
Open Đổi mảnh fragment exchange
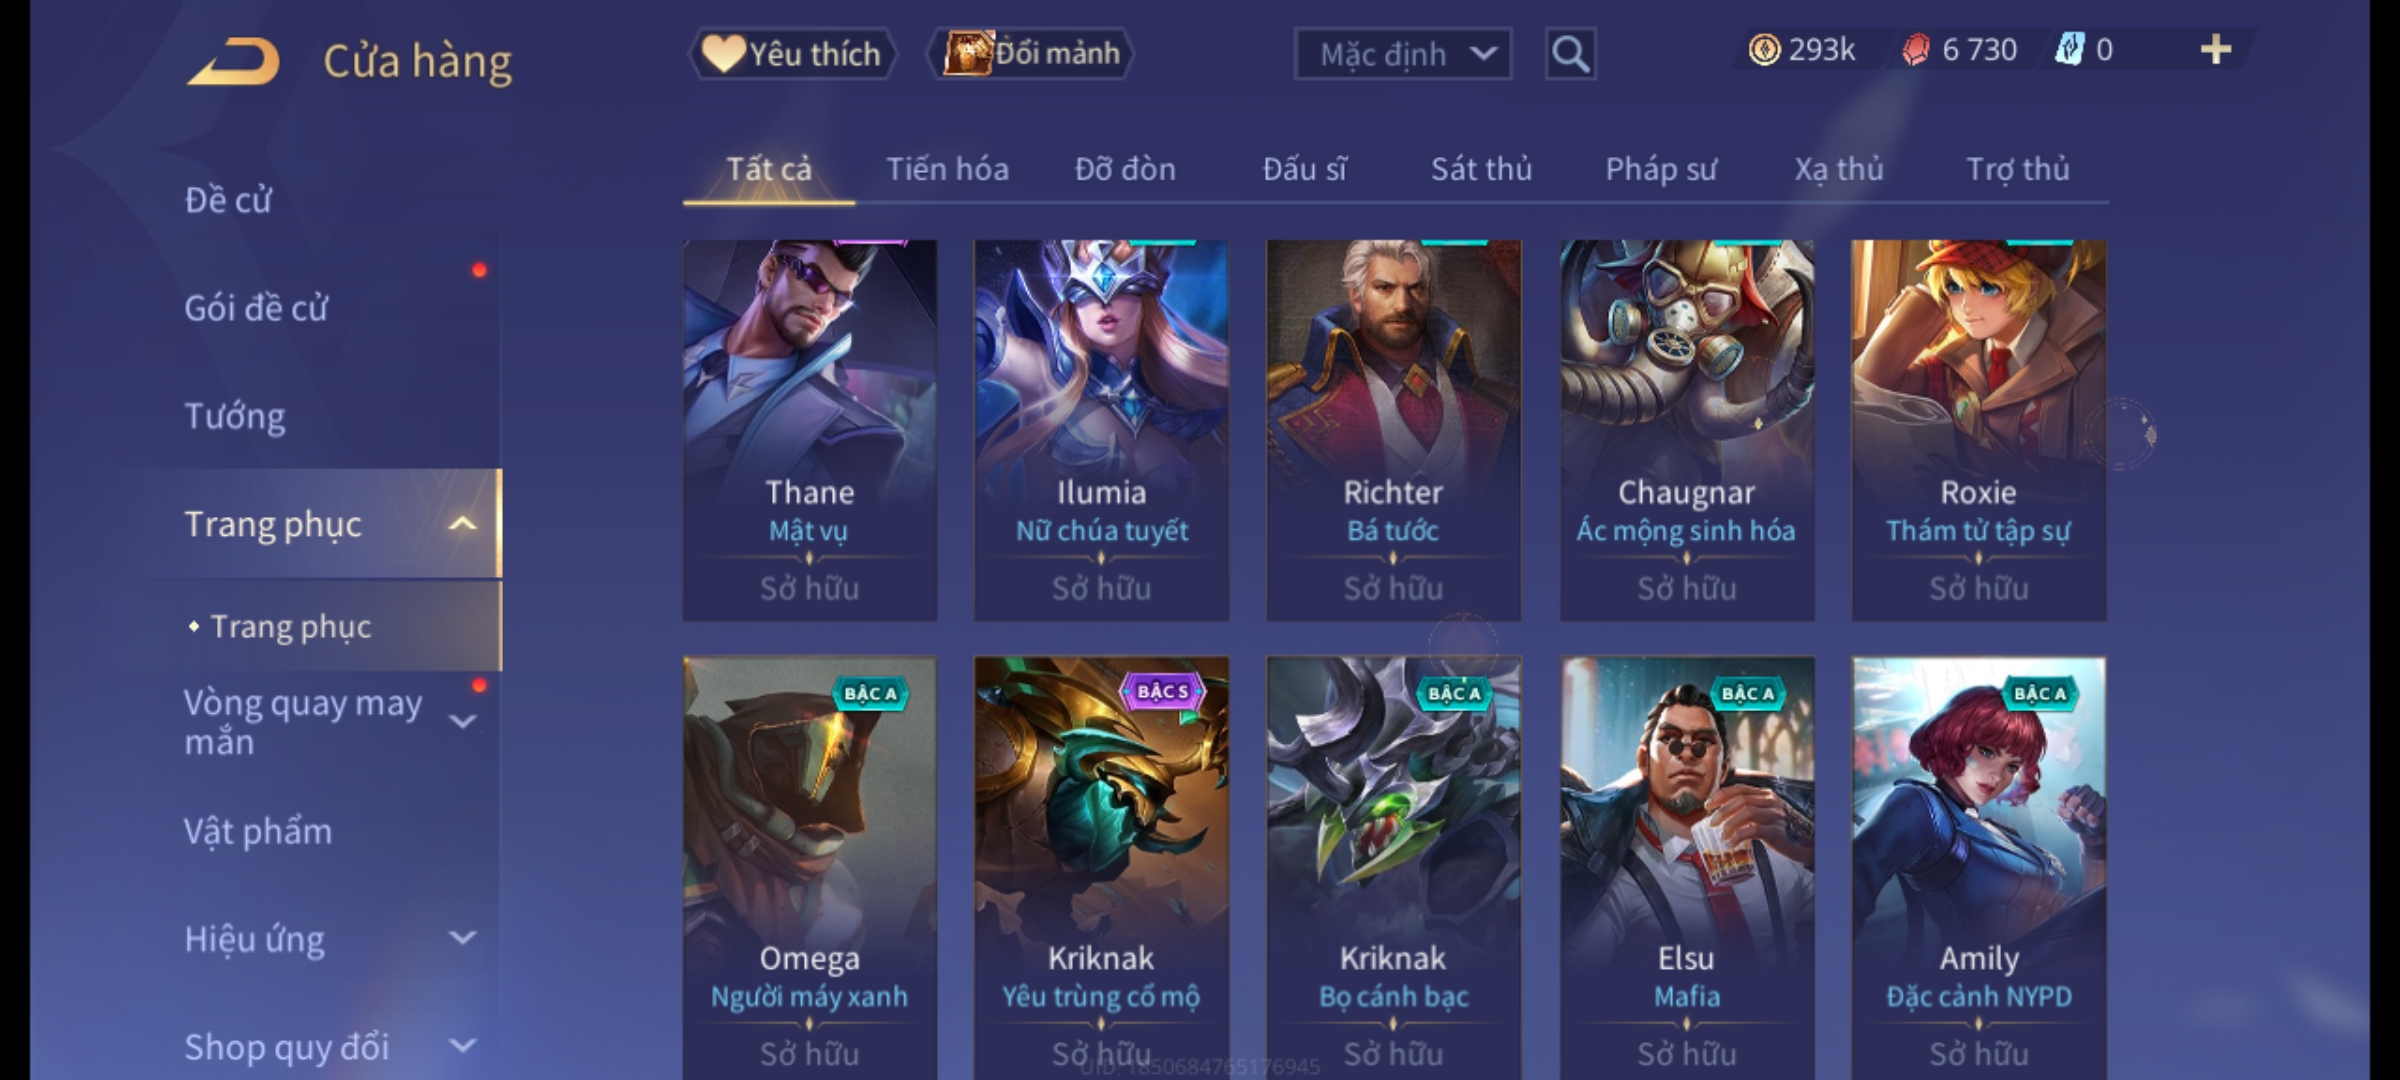1031,54
